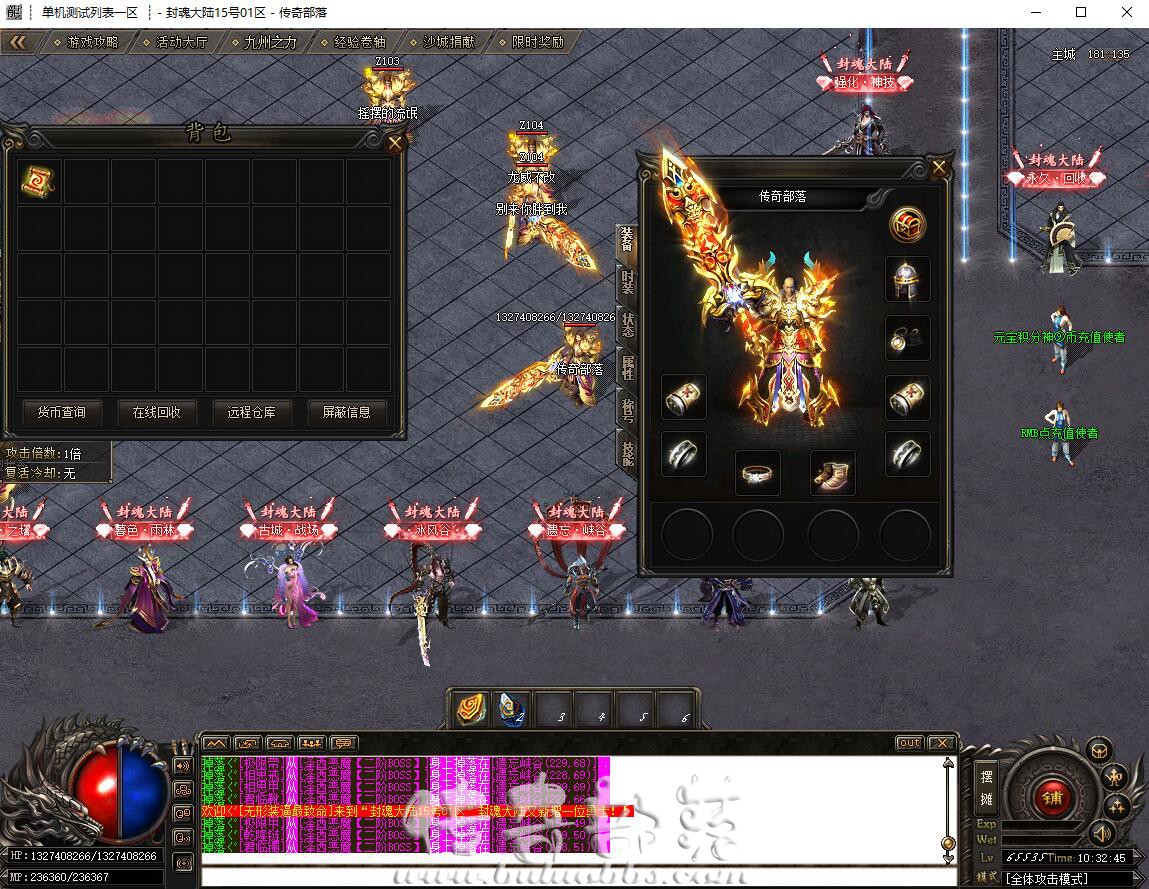The width and height of the screenshot is (1149, 889).
Task: Close the chat window with X button
Action: 941,743
